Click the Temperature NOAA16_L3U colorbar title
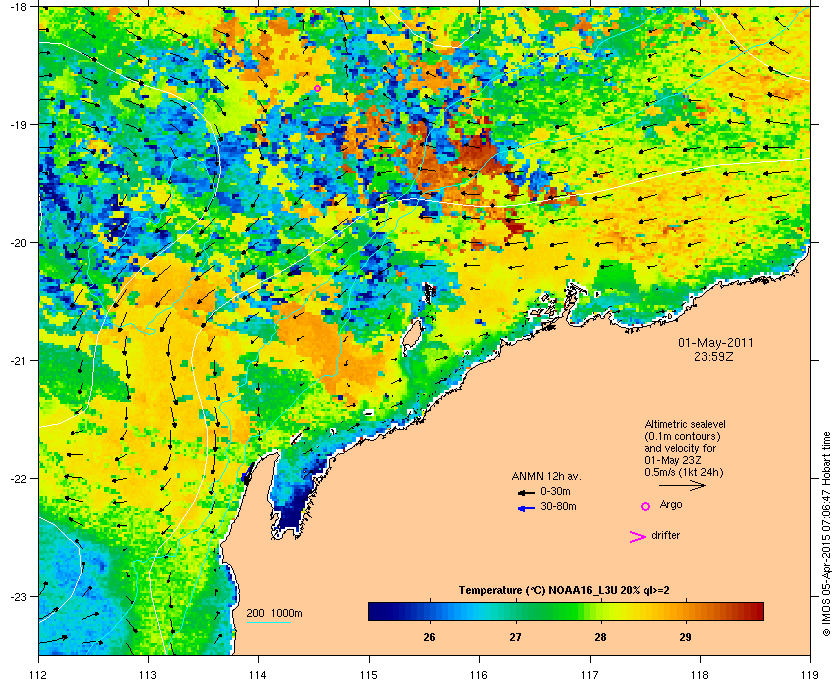The image size is (840, 680). click(564, 591)
